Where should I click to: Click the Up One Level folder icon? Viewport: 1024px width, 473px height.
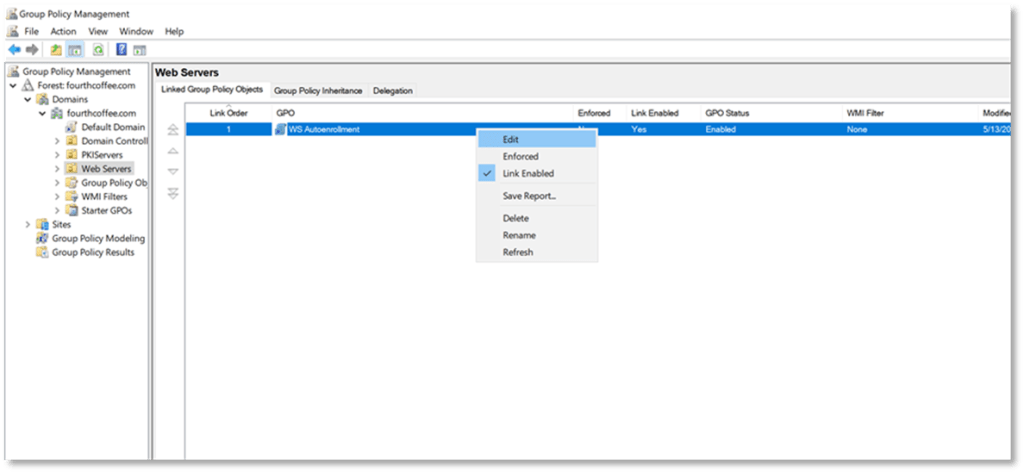pyautogui.click(x=56, y=49)
